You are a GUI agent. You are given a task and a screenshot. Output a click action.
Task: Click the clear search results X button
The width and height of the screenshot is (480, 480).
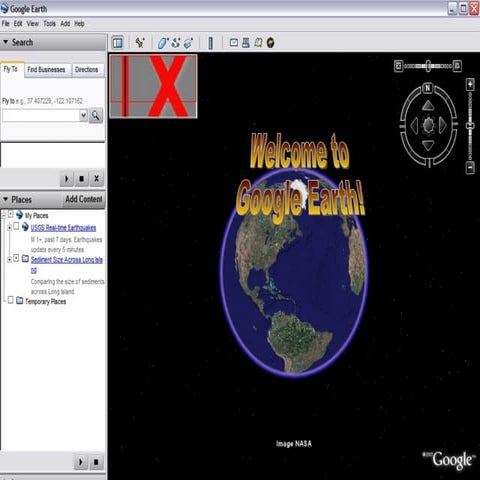pyautogui.click(x=96, y=179)
